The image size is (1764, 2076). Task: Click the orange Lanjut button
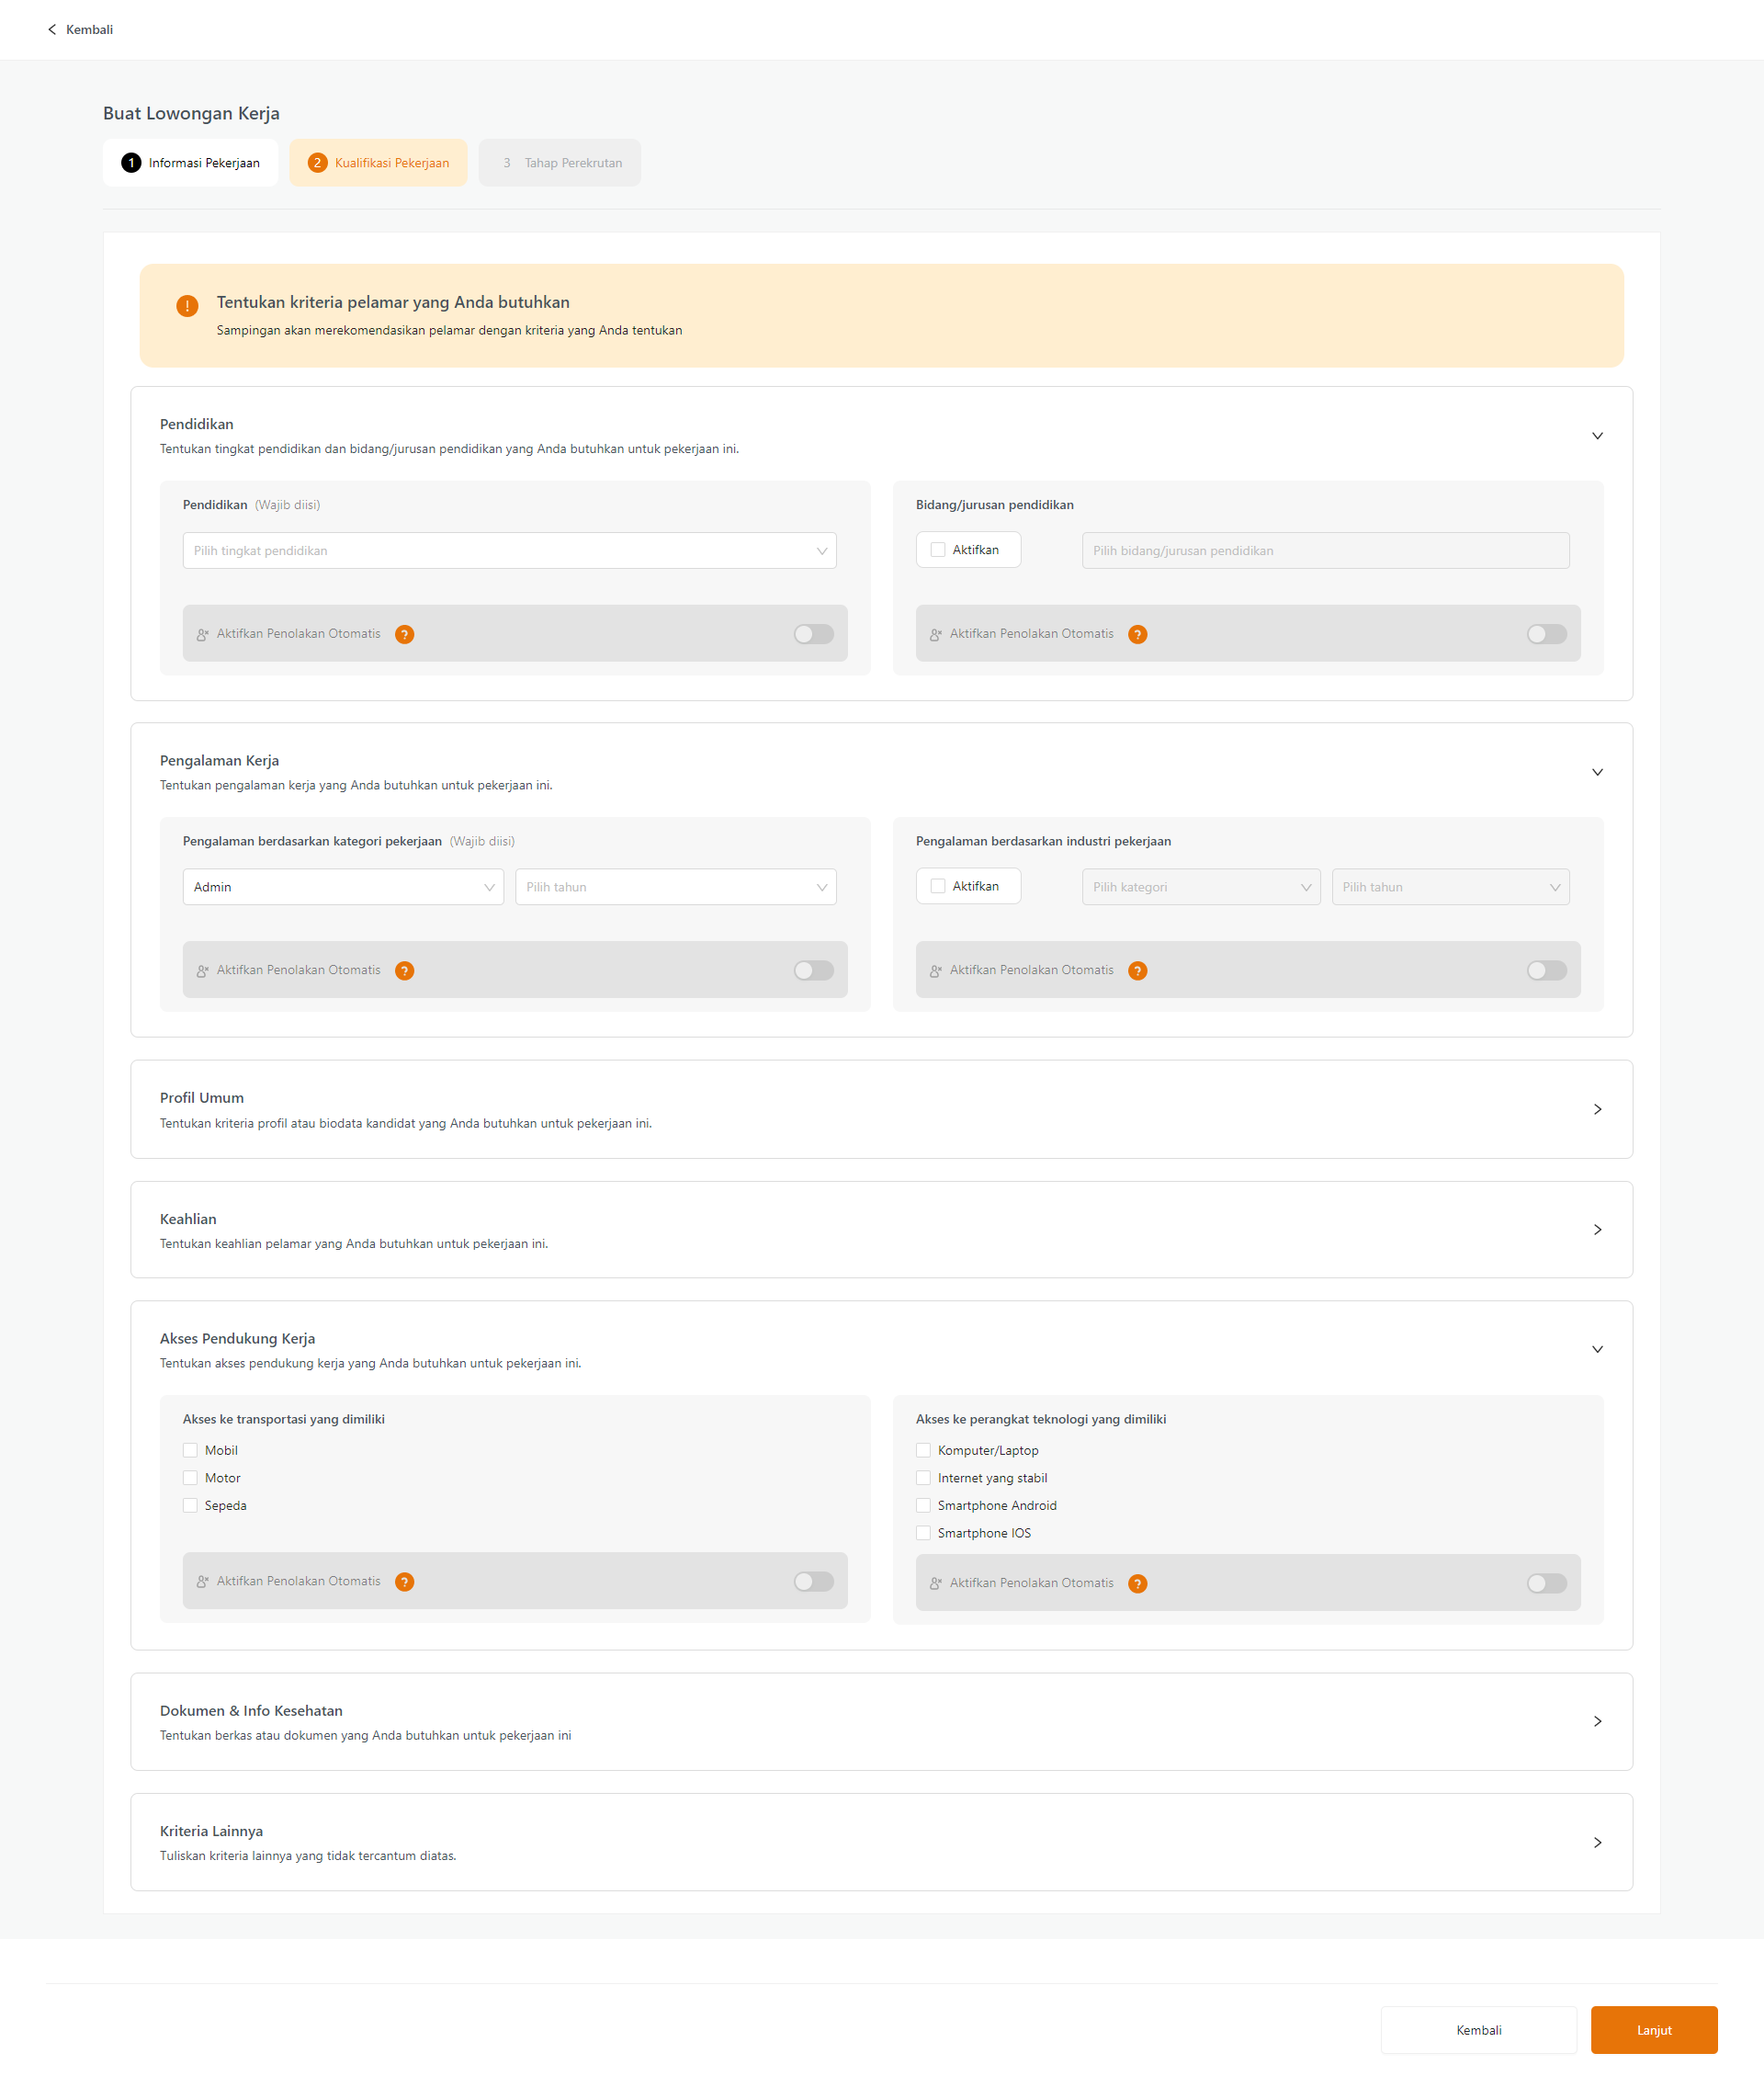point(1653,2030)
